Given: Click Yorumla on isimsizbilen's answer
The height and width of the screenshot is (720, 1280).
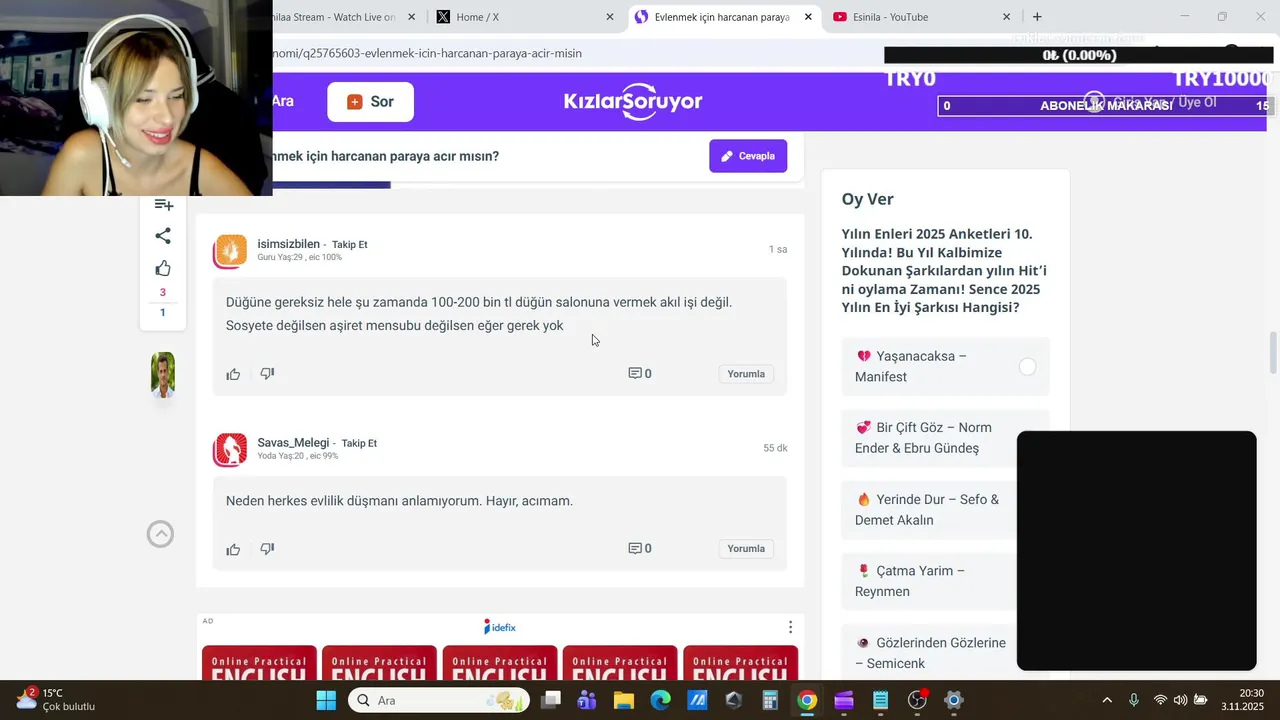Looking at the screenshot, I should tap(746, 374).
